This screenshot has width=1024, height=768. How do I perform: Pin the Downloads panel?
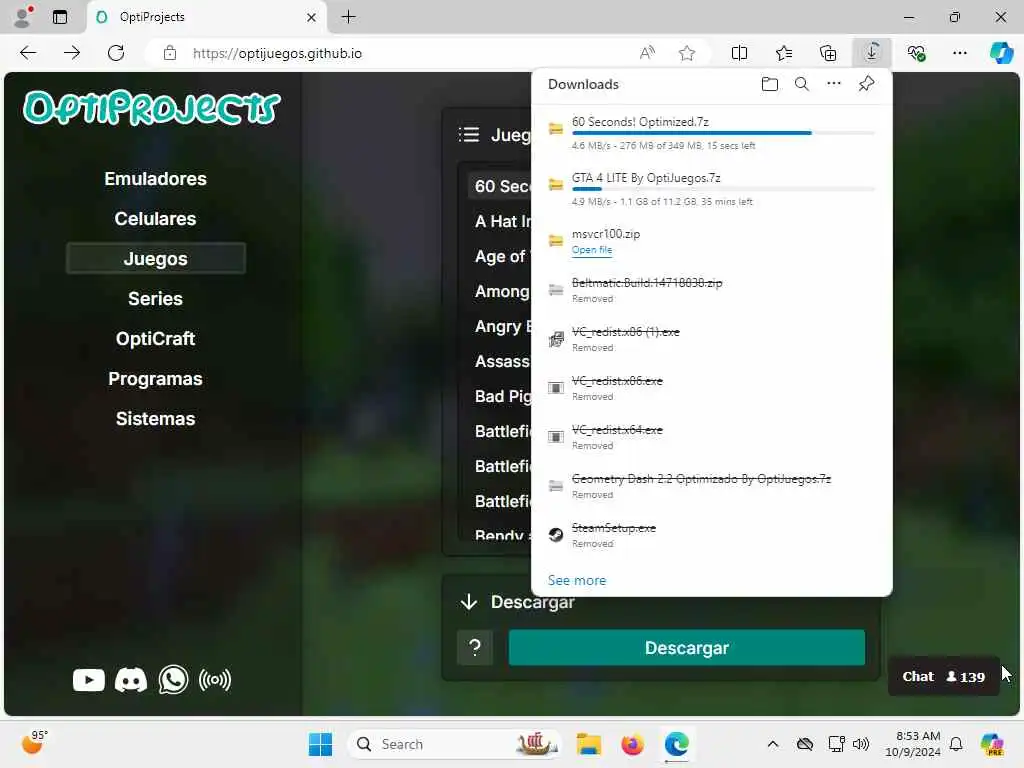pyautogui.click(x=866, y=84)
